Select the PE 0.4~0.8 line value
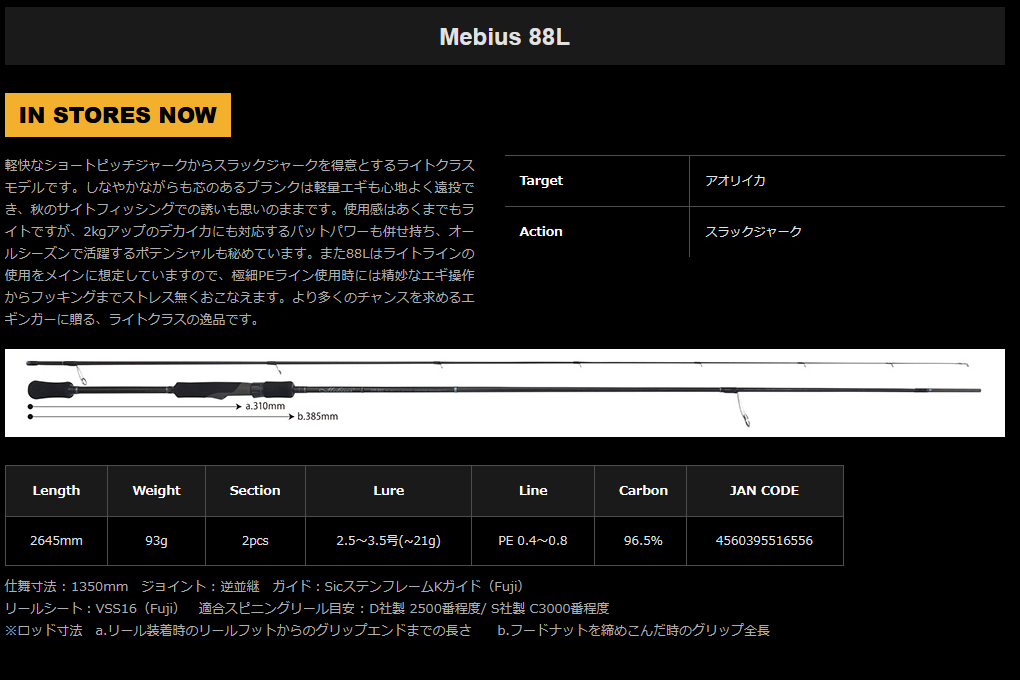The height and width of the screenshot is (680, 1020). coord(533,541)
